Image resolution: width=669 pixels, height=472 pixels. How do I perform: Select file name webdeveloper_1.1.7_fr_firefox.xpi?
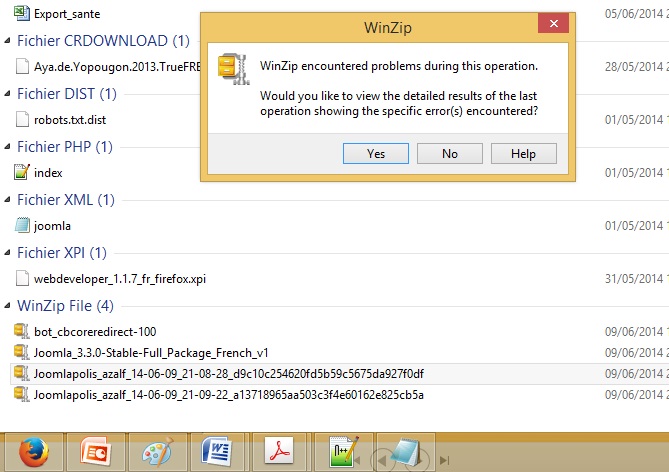pyautogui.click(x=120, y=279)
